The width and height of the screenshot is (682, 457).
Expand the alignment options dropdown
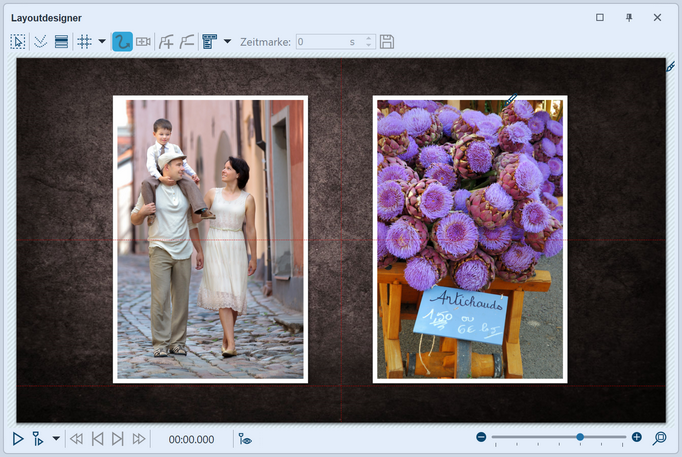[x=227, y=42]
